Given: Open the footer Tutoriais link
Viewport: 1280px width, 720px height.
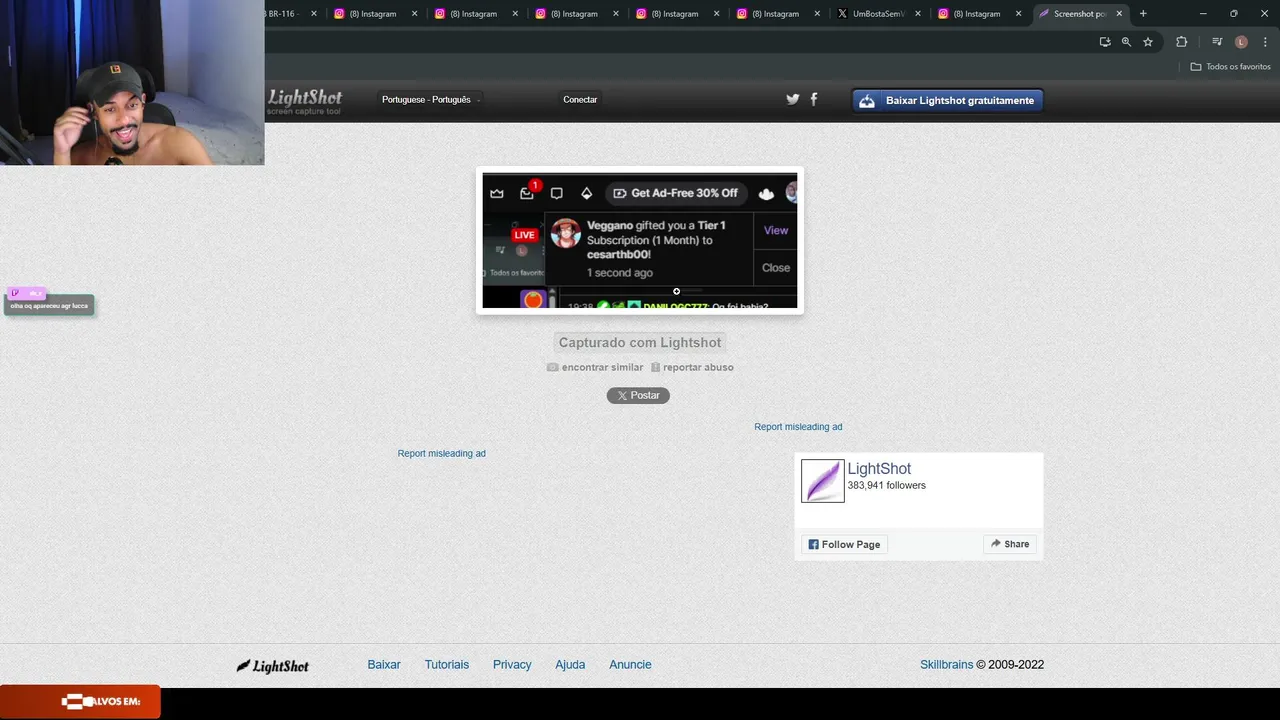Looking at the screenshot, I should click(446, 664).
